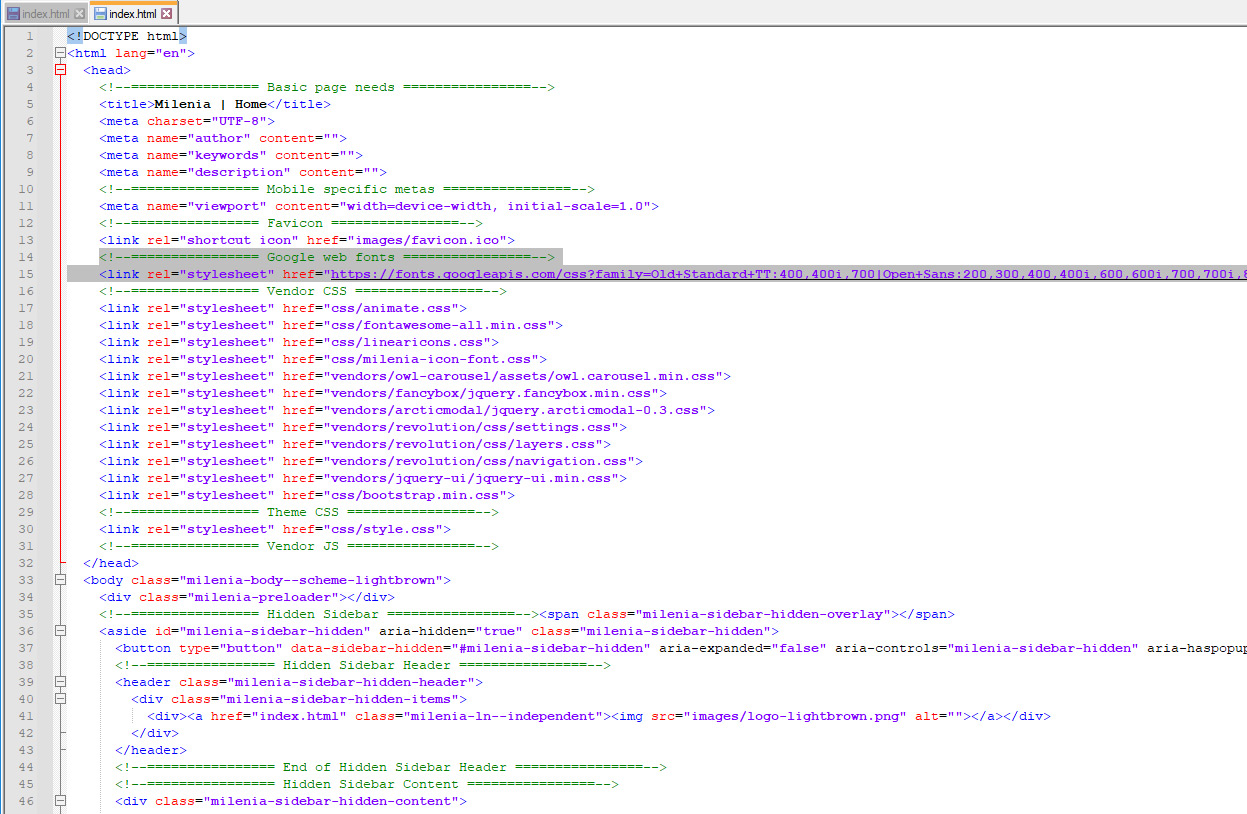Close the inactive first index.html tab
This screenshot has width=1247, height=814.
[x=79, y=14]
